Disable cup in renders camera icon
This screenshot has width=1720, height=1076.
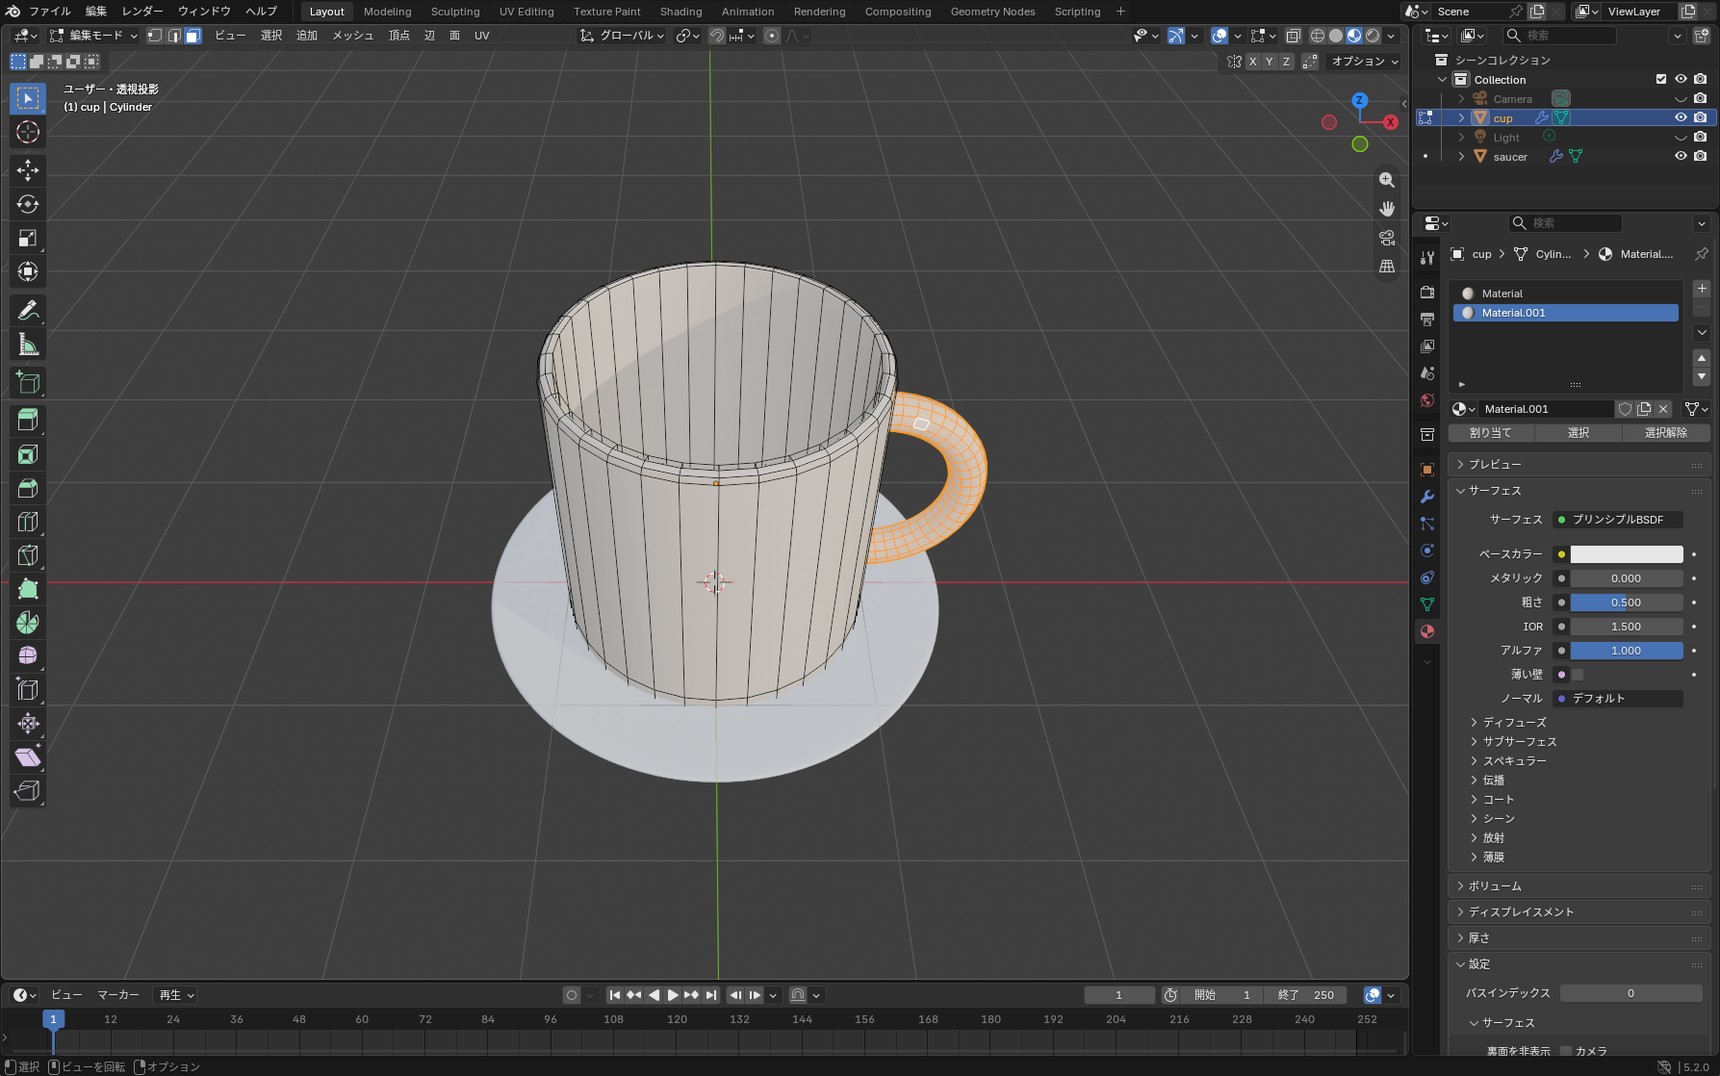(x=1700, y=118)
